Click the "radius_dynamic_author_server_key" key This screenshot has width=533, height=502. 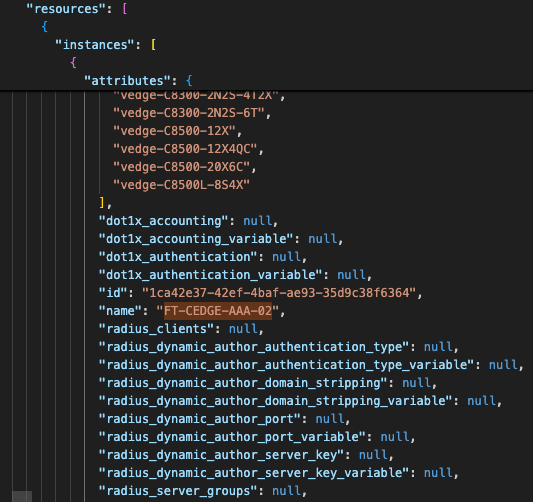[221, 455]
